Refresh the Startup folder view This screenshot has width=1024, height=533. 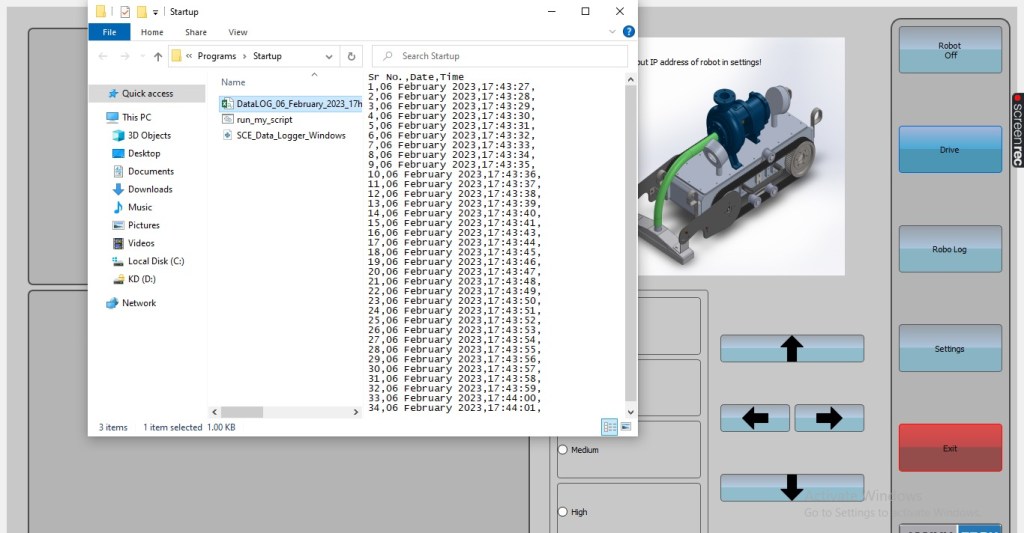(x=351, y=56)
